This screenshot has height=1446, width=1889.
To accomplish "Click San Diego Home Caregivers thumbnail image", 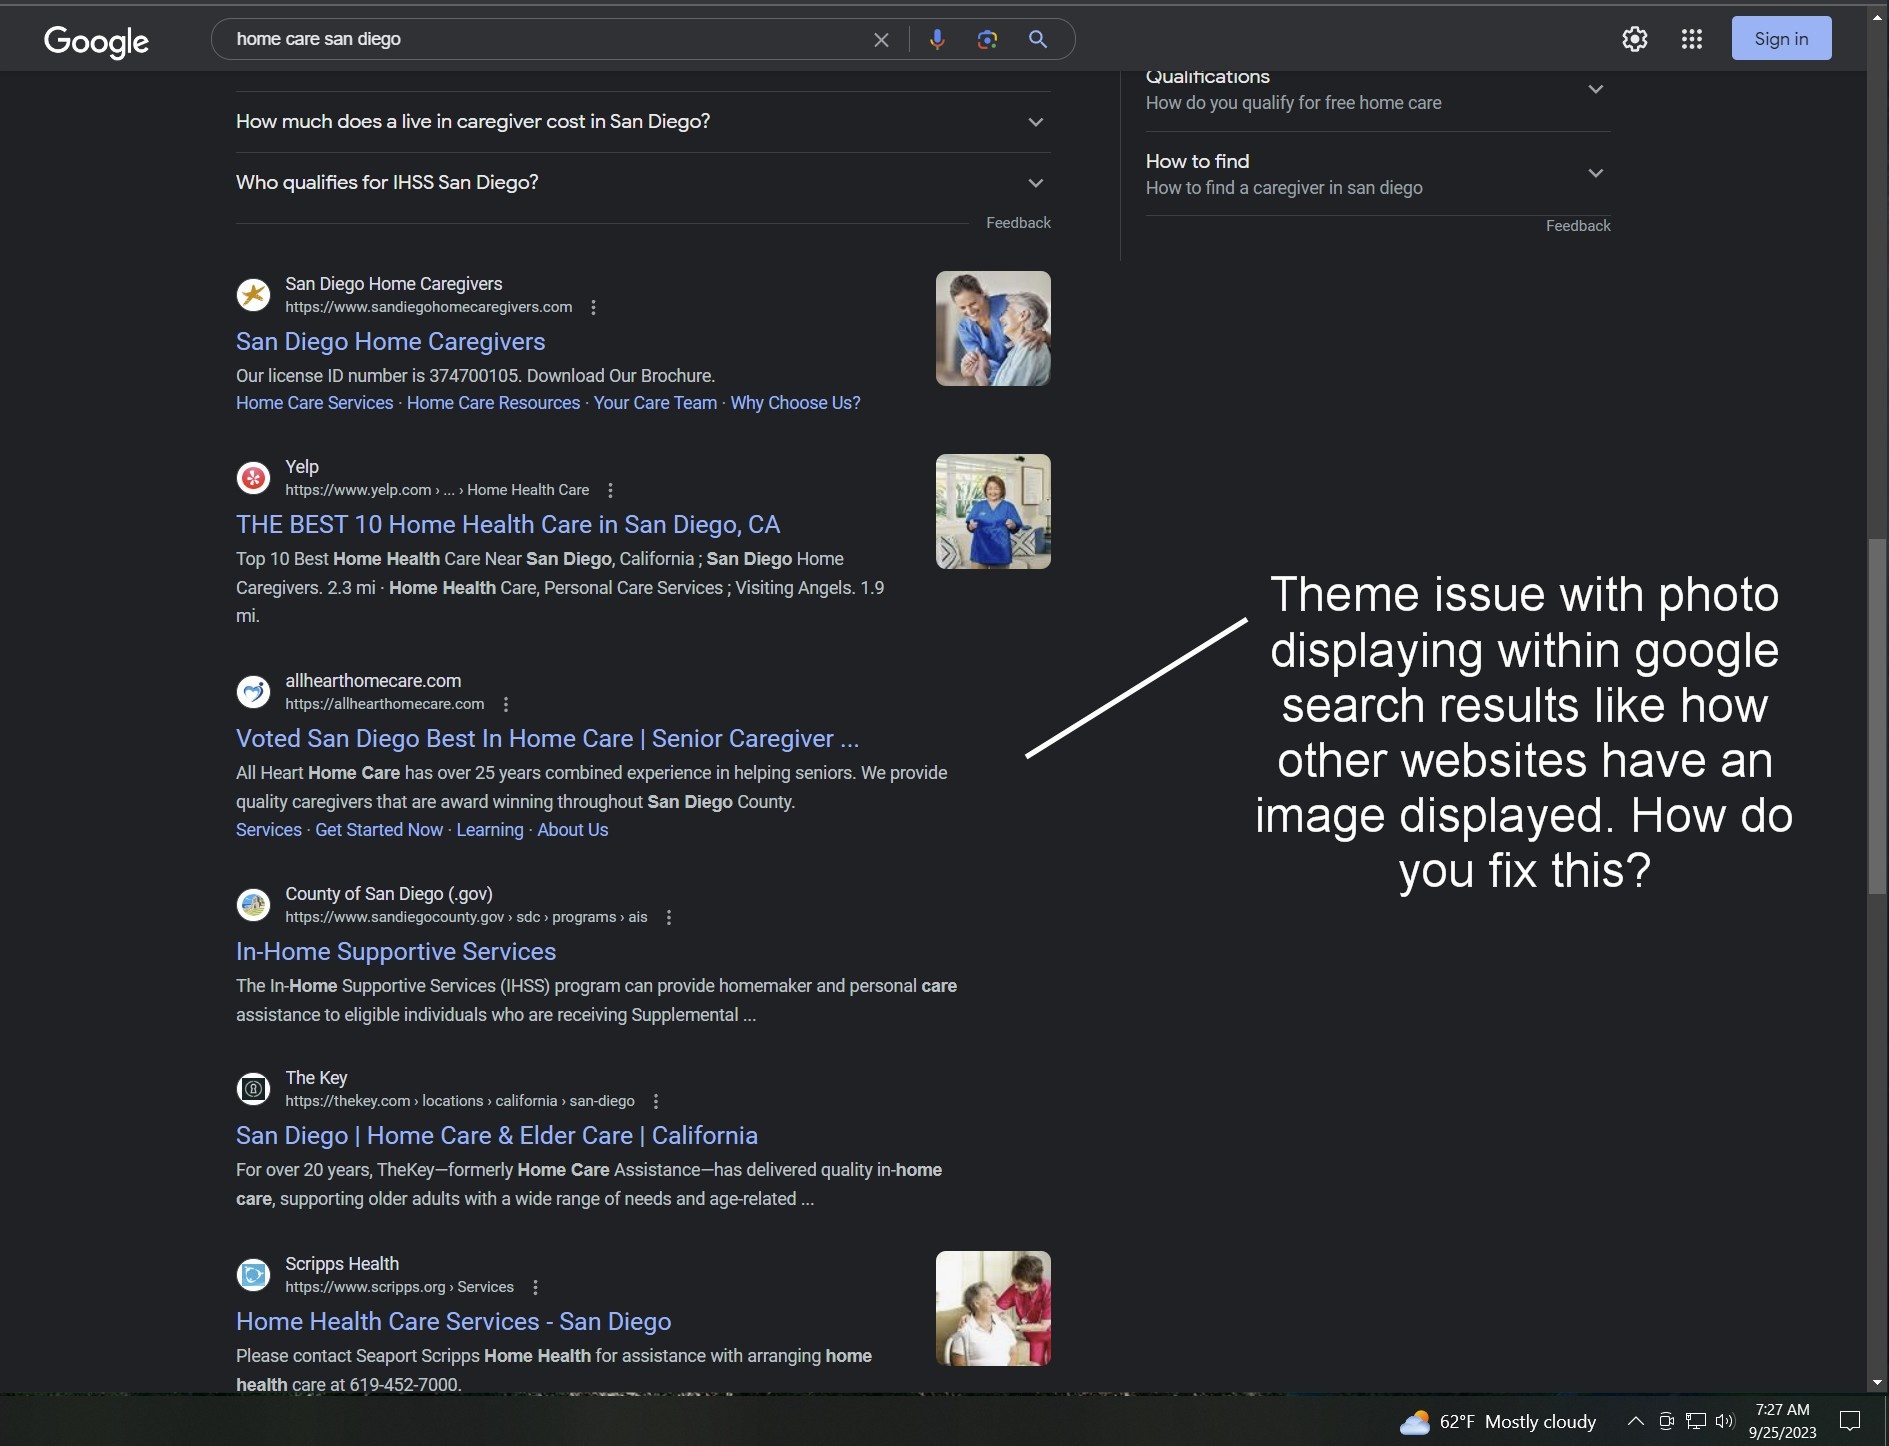I will click(x=993, y=329).
